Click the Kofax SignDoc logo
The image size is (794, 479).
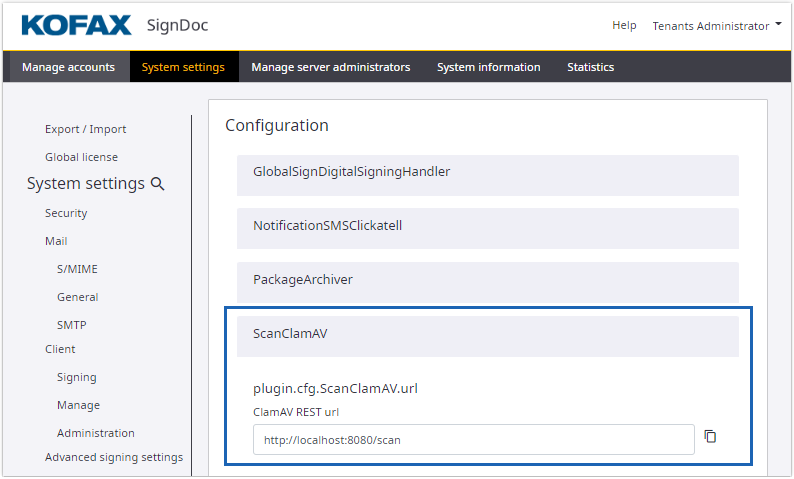[x=114, y=25]
